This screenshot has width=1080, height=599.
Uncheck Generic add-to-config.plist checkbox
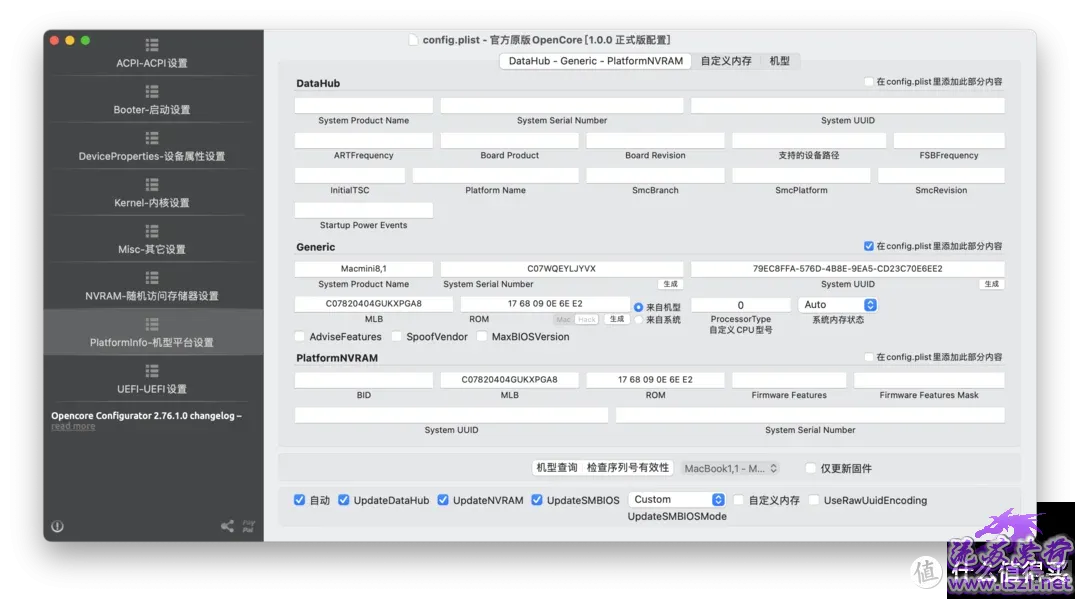click(869, 246)
